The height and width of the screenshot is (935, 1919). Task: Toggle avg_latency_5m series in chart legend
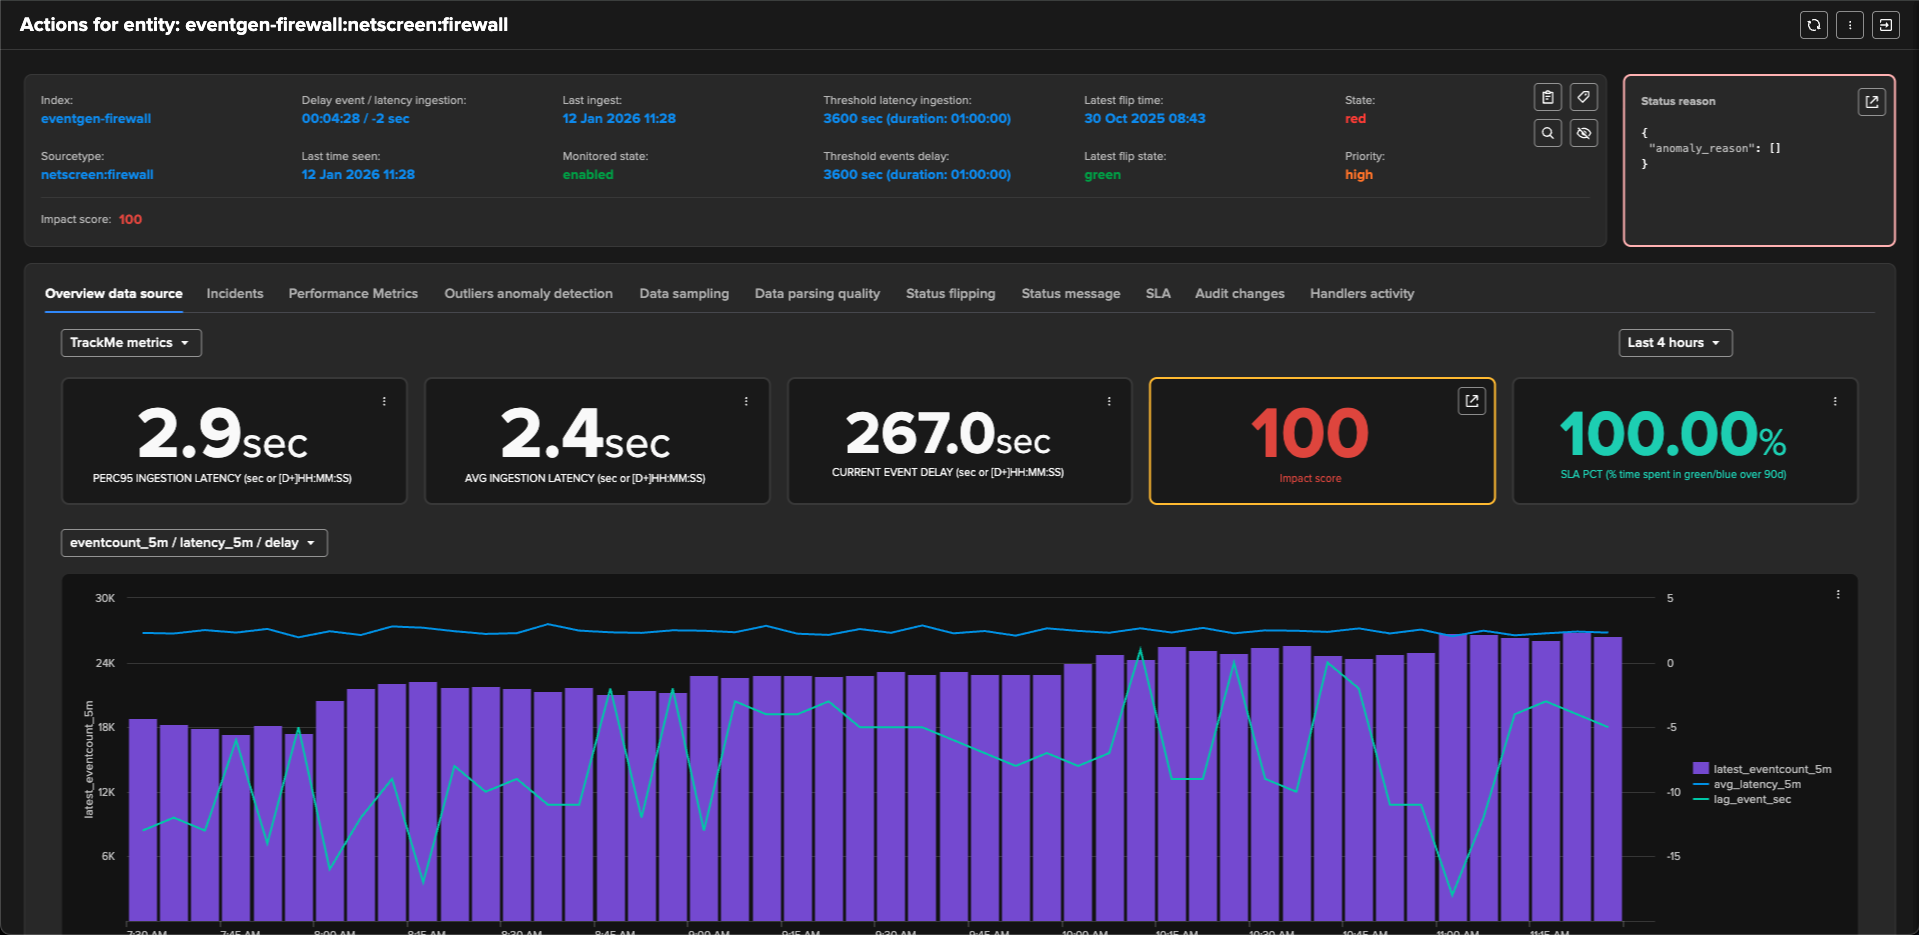click(x=1756, y=784)
